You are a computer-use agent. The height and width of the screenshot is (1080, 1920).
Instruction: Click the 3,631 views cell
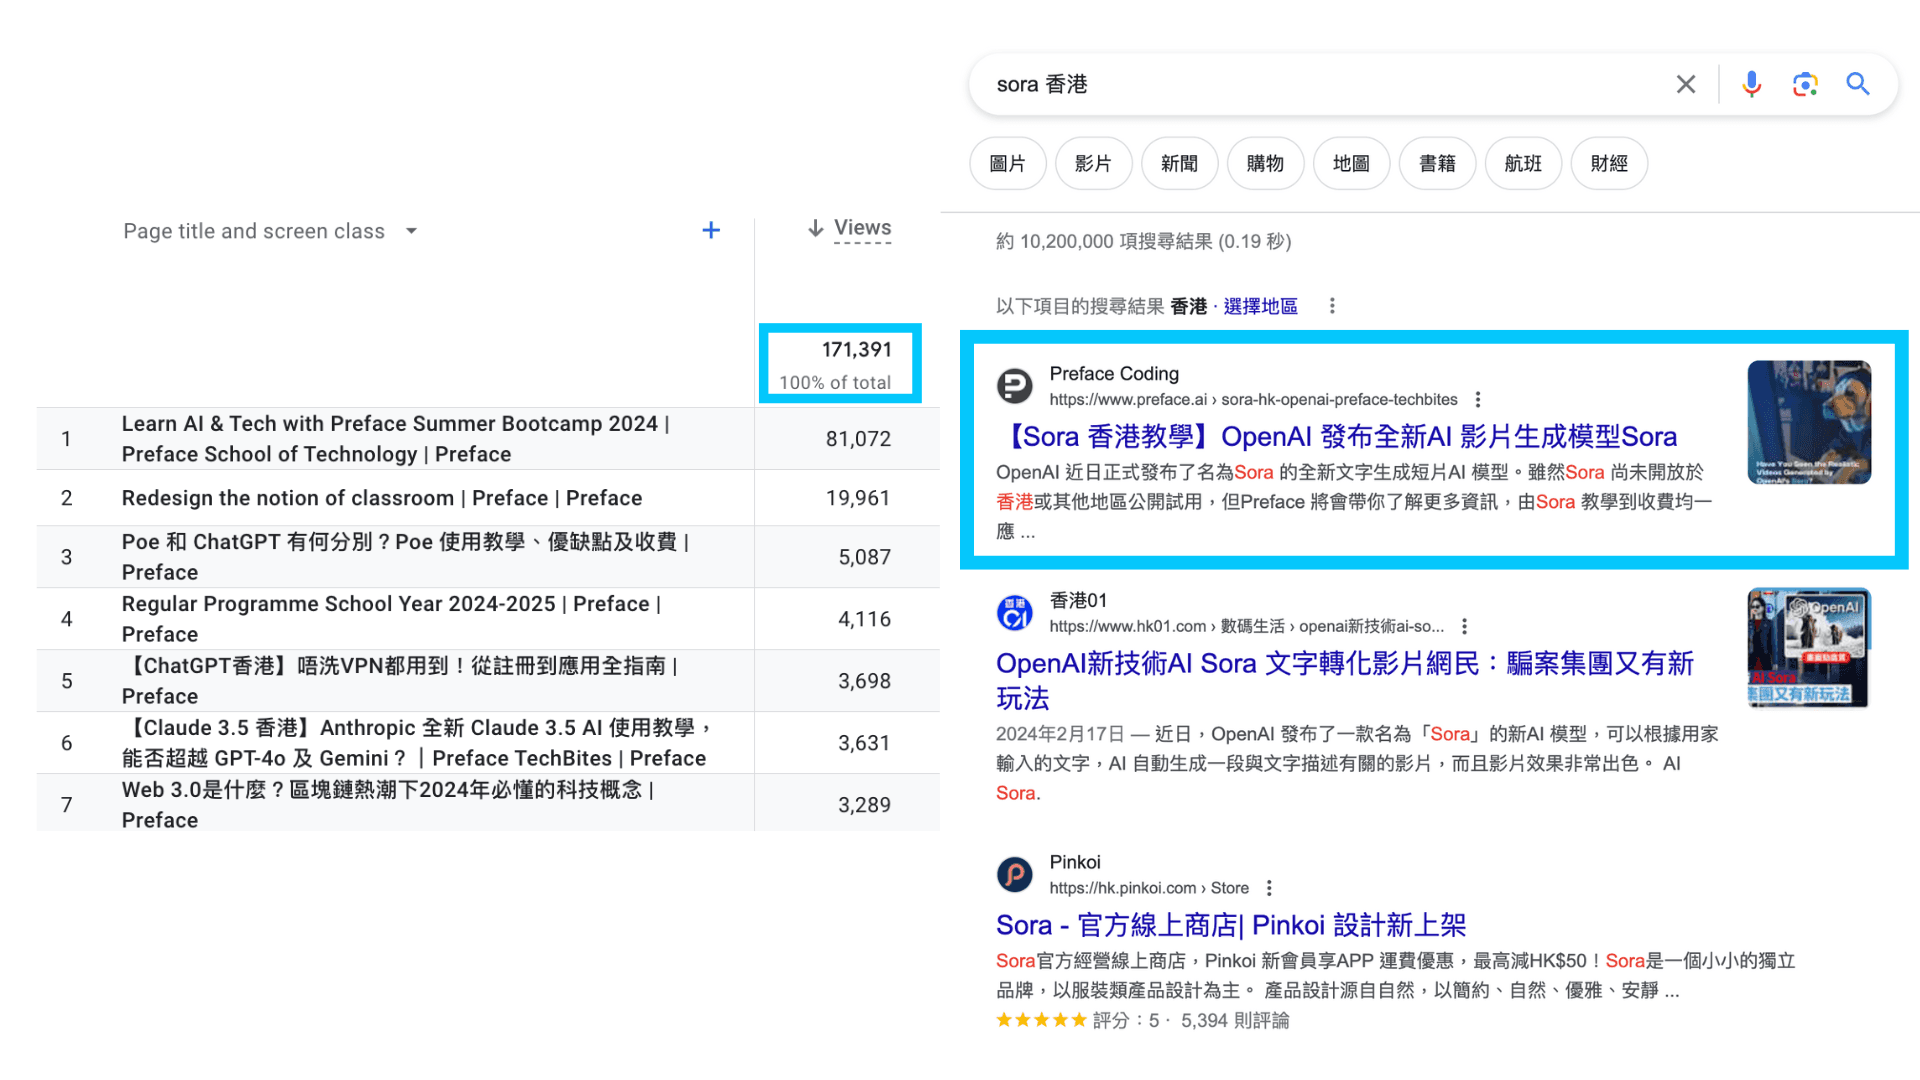pyautogui.click(x=864, y=743)
